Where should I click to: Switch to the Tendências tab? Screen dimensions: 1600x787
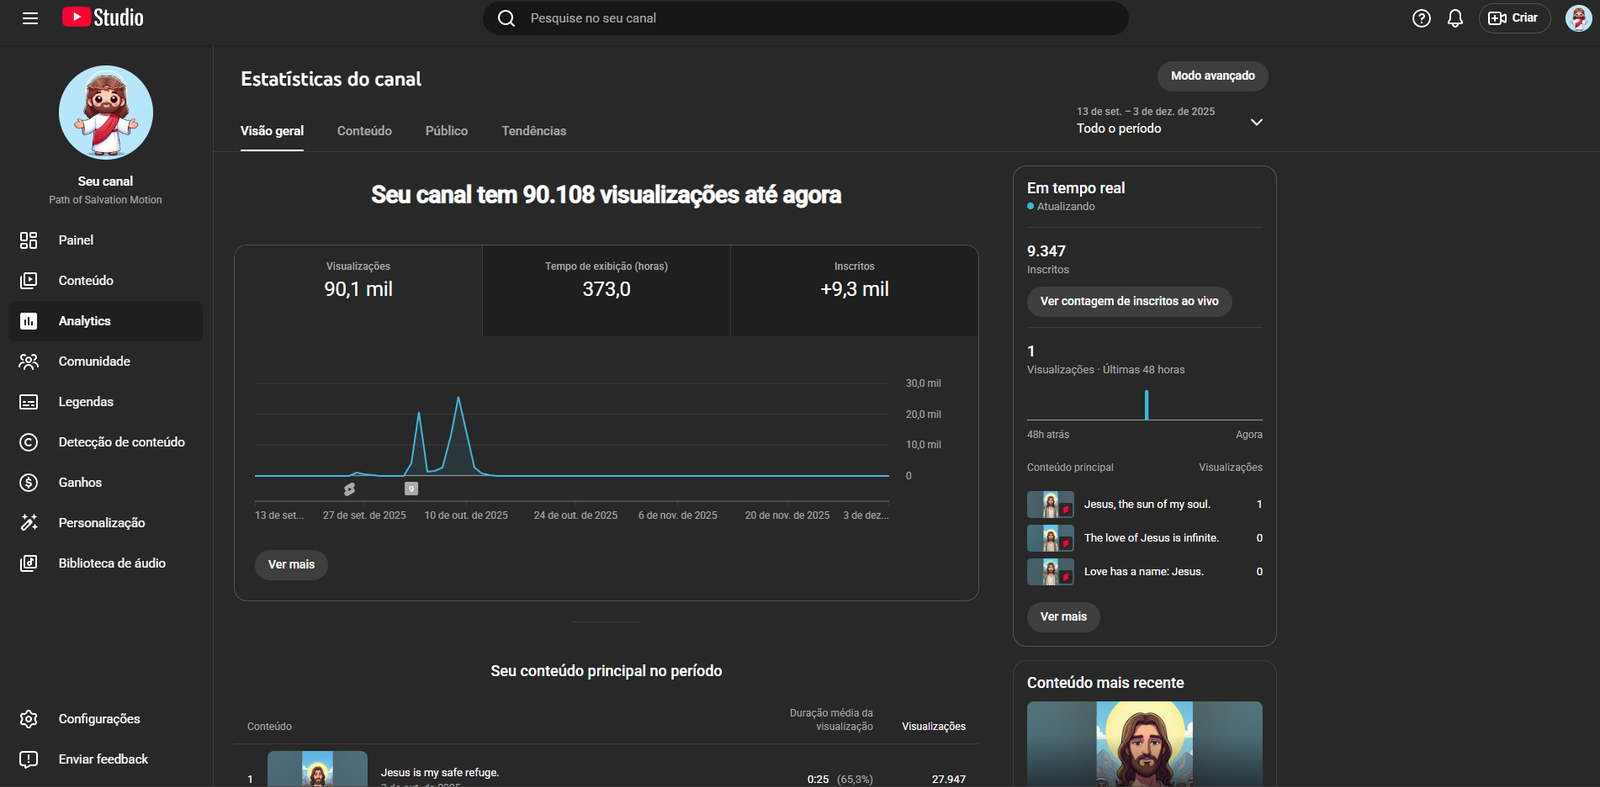tap(534, 131)
